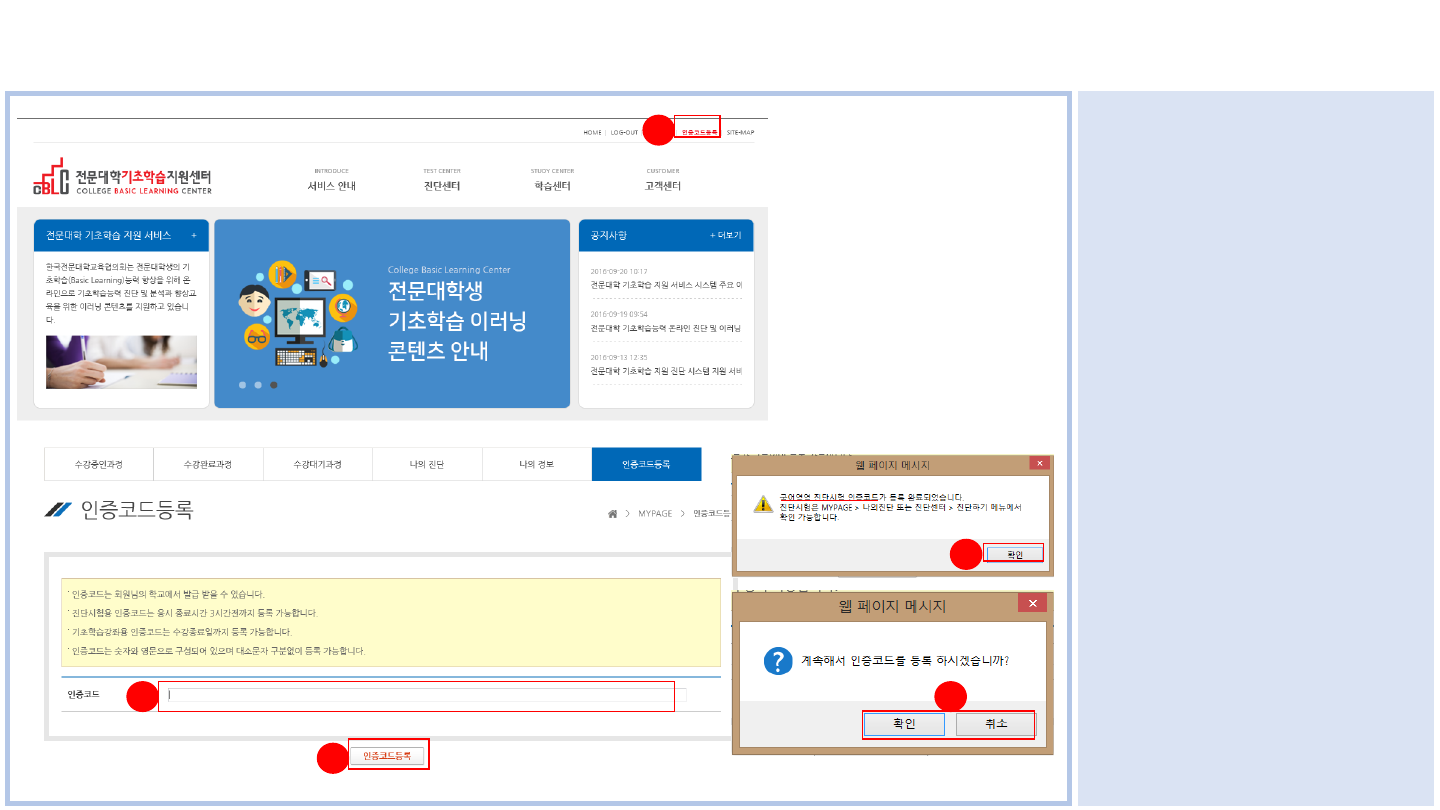
Task: Click 취소 in the question dialog
Action: coord(995,724)
